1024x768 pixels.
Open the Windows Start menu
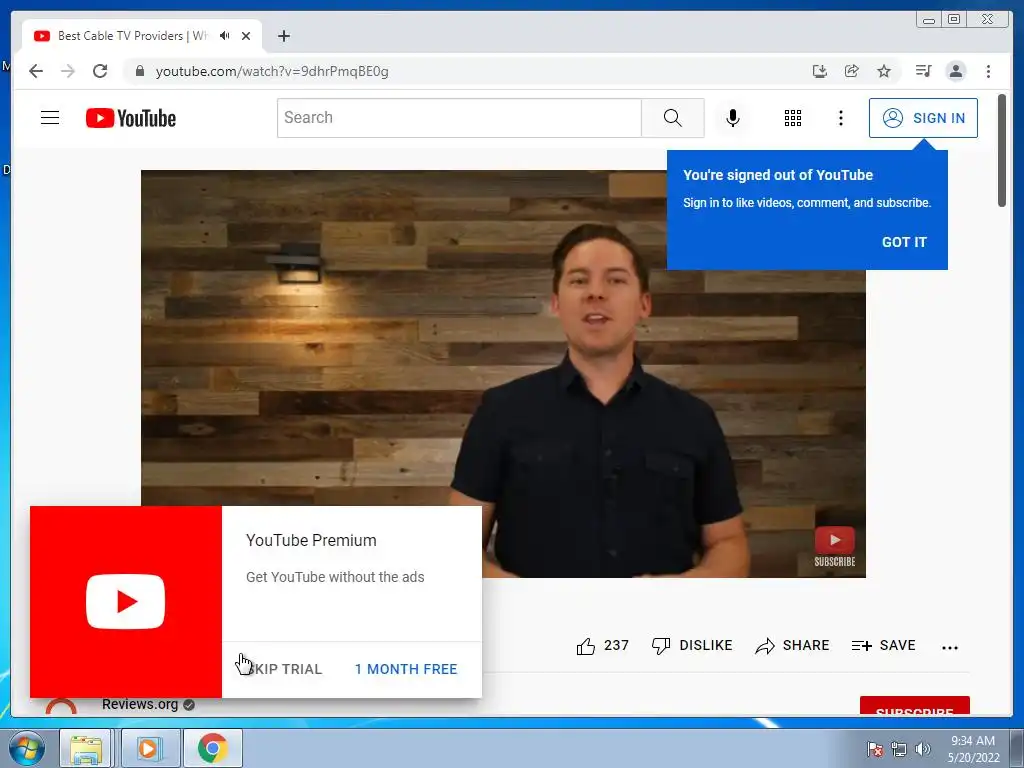click(27, 748)
